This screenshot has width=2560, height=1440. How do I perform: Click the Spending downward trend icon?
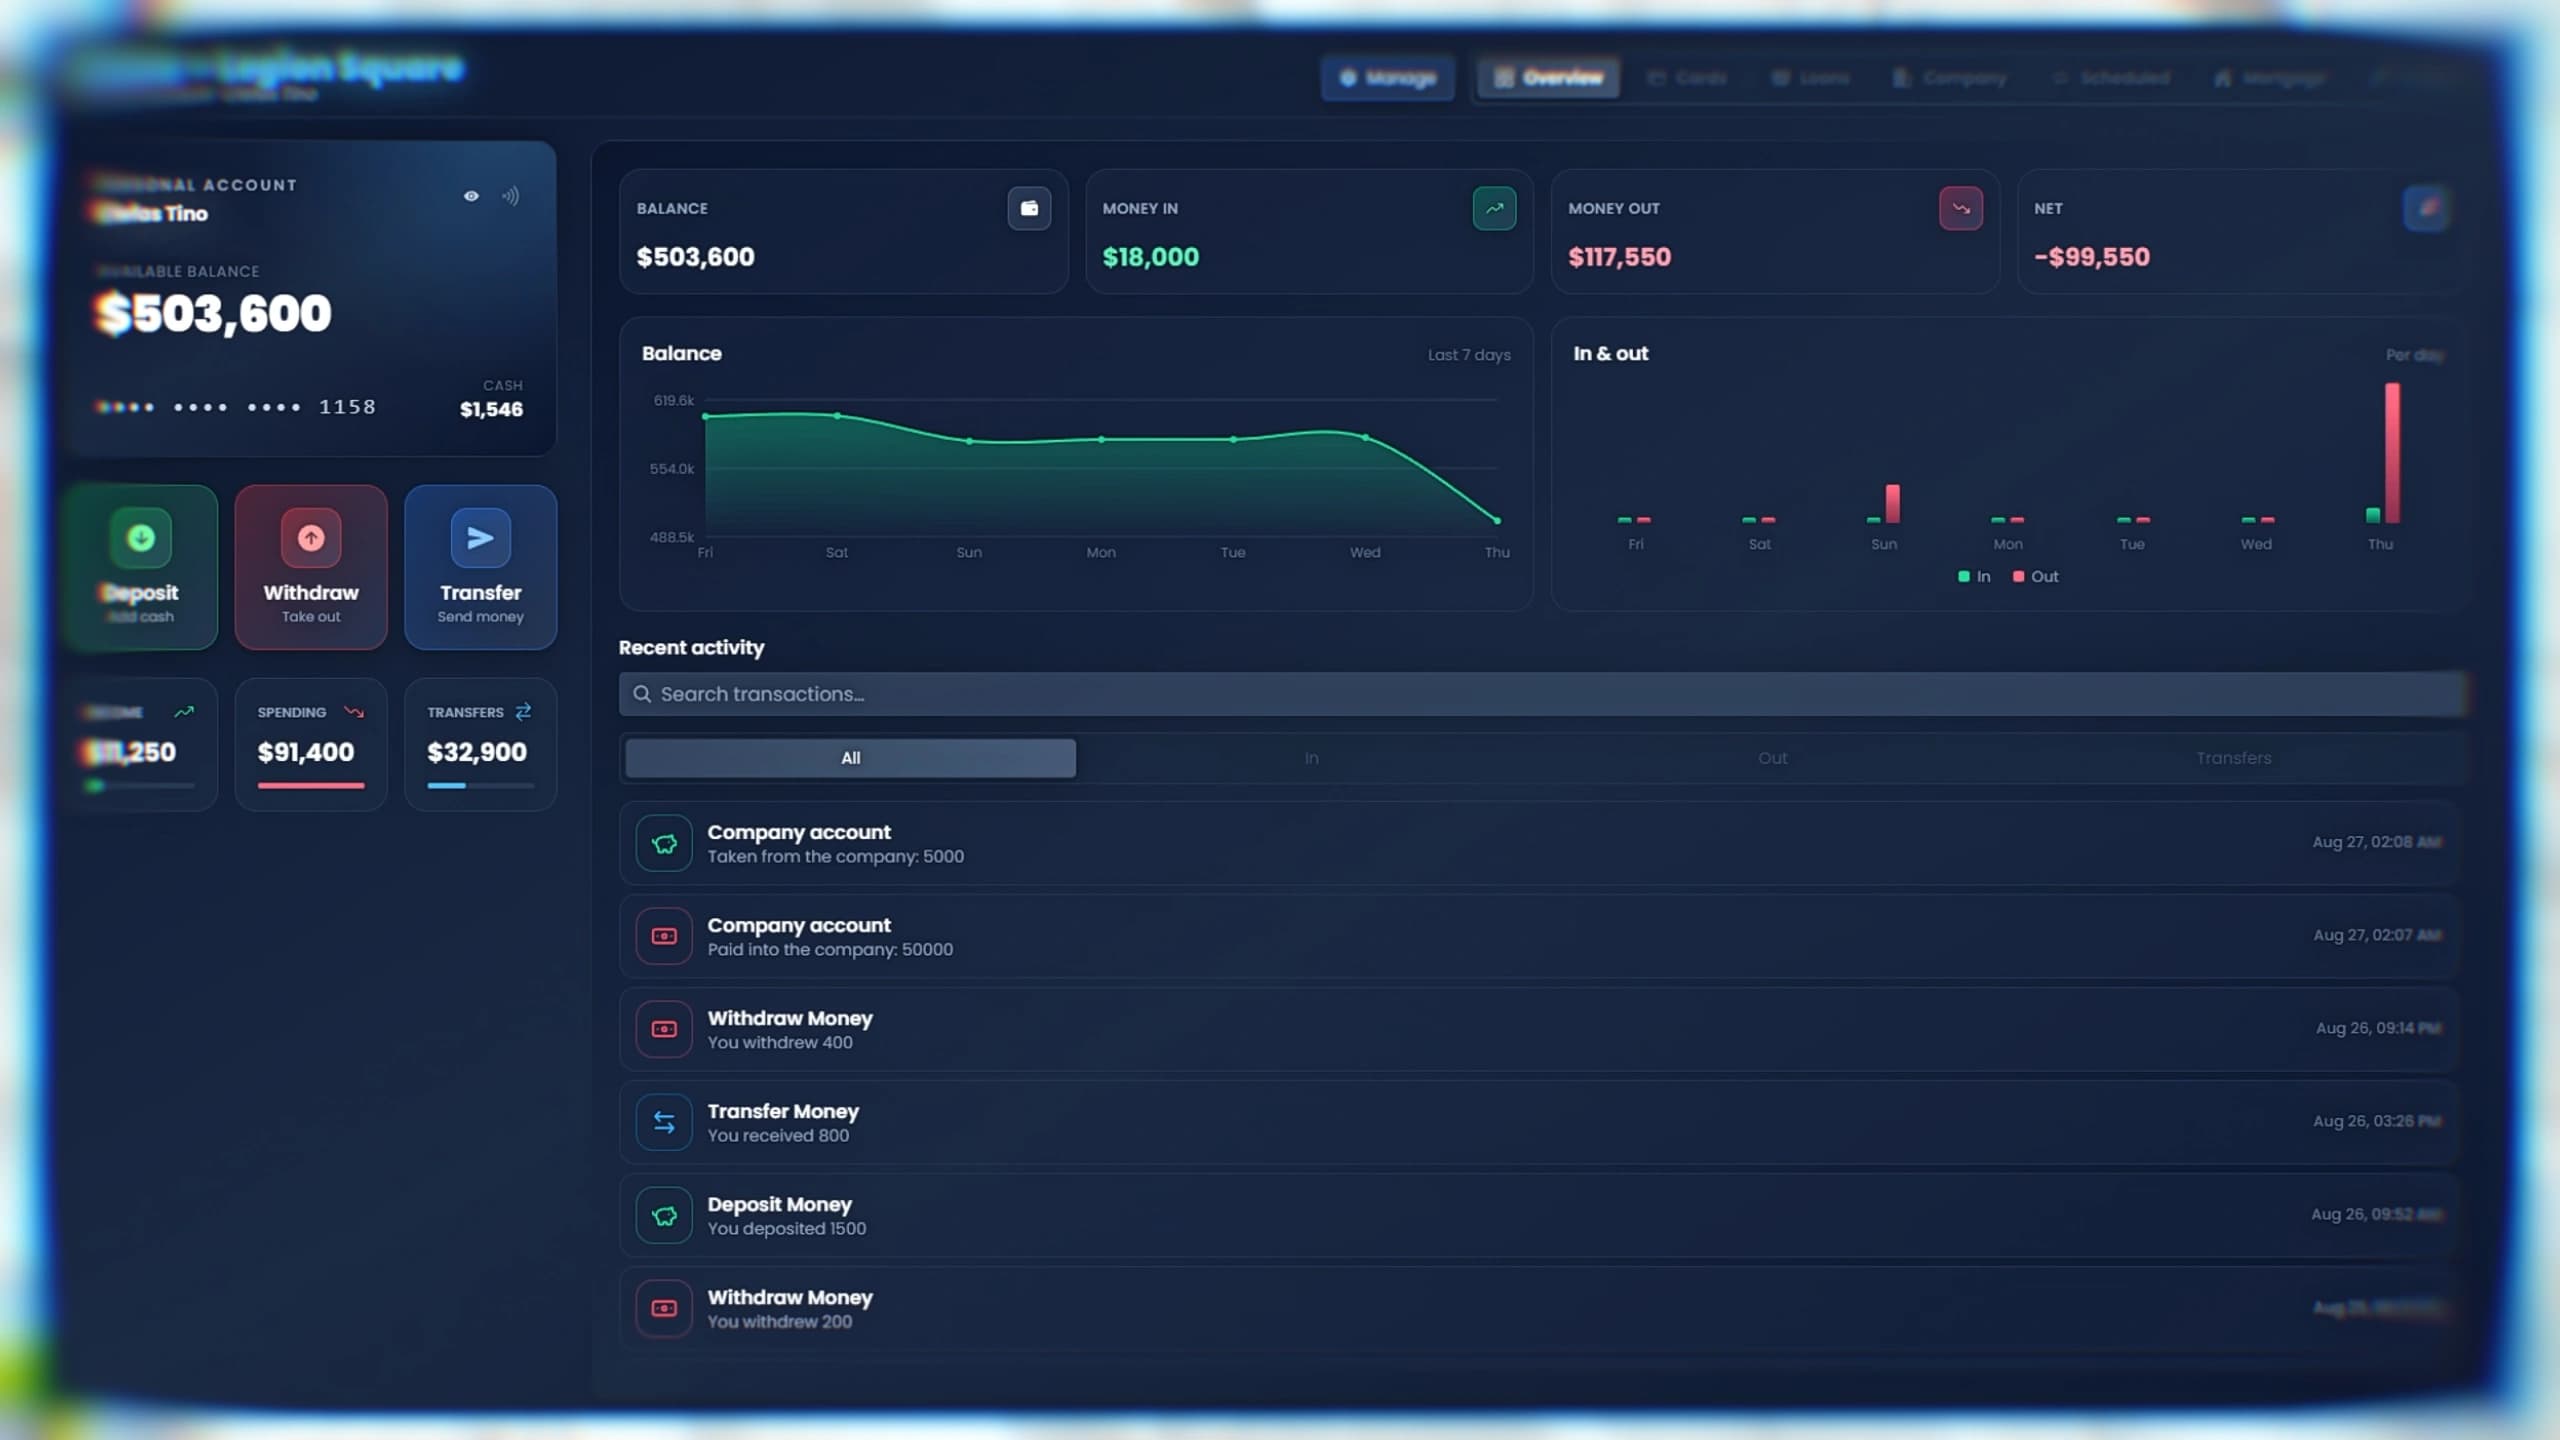click(x=354, y=712)
